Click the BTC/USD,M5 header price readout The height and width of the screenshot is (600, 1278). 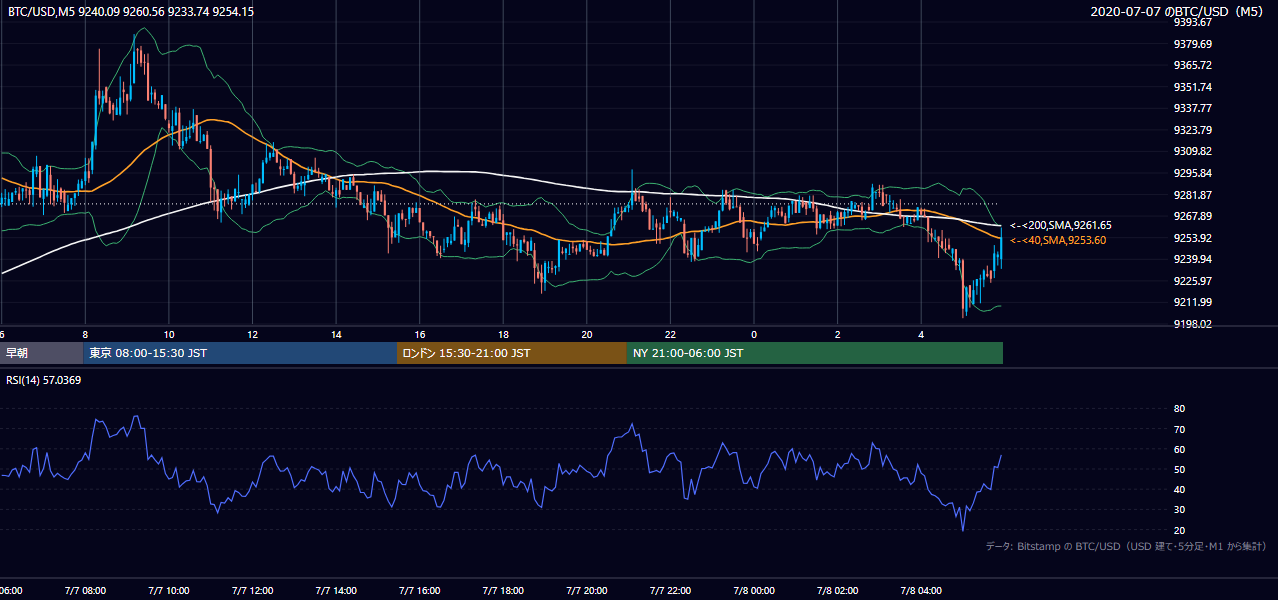130,12
